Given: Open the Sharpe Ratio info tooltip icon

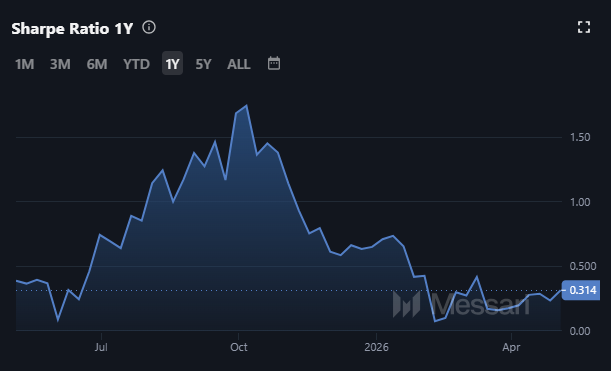Looking at the screenshot, I should [149, 28].
